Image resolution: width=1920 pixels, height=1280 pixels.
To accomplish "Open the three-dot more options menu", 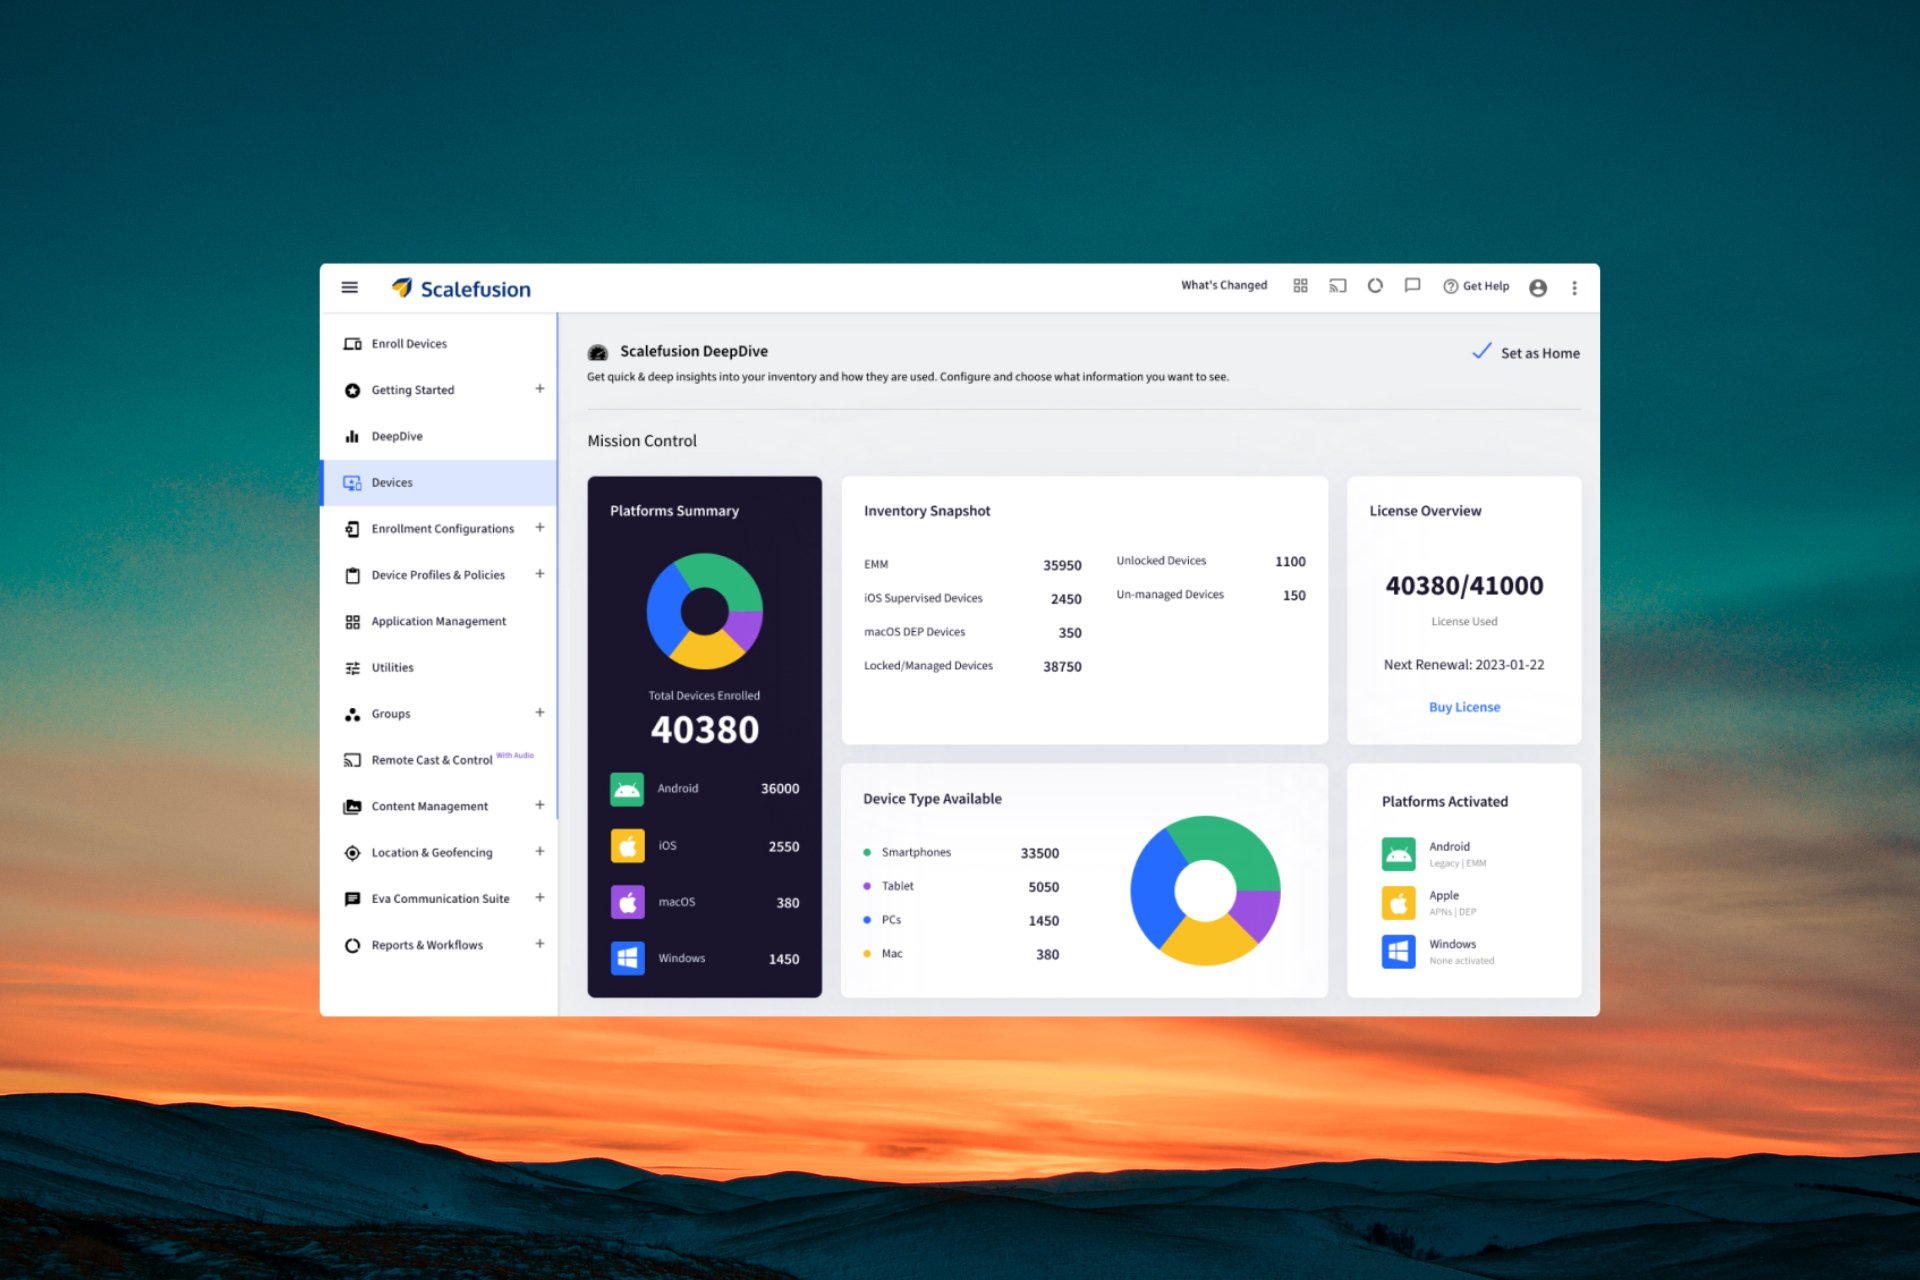I will pos(1574,288).
